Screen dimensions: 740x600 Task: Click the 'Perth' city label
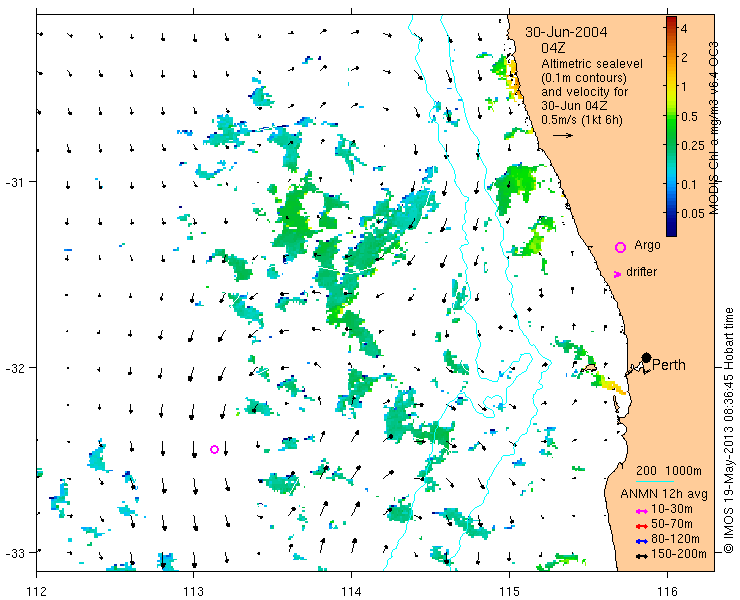(668, 365)
